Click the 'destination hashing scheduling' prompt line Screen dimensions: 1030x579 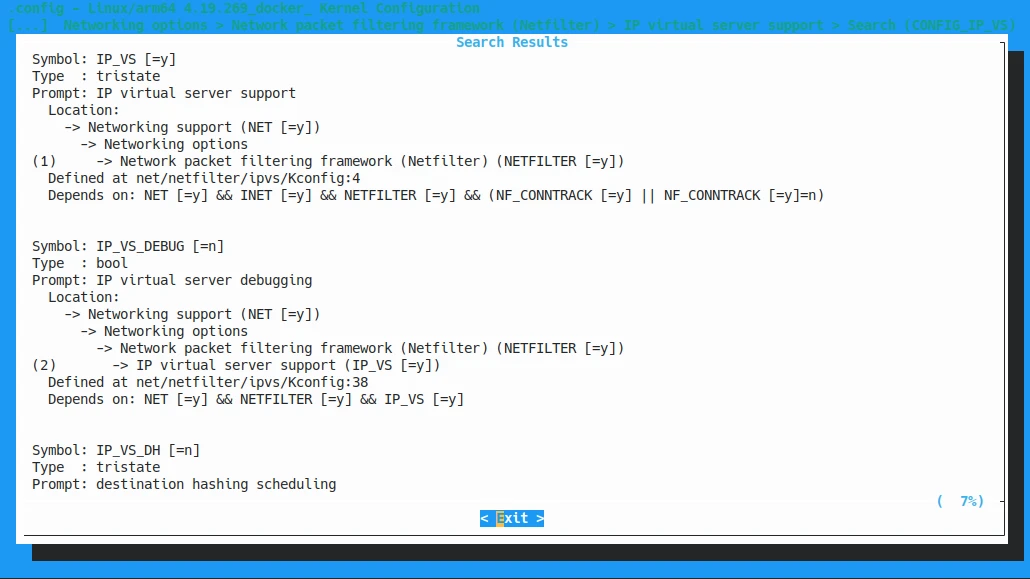click(183, 484)
